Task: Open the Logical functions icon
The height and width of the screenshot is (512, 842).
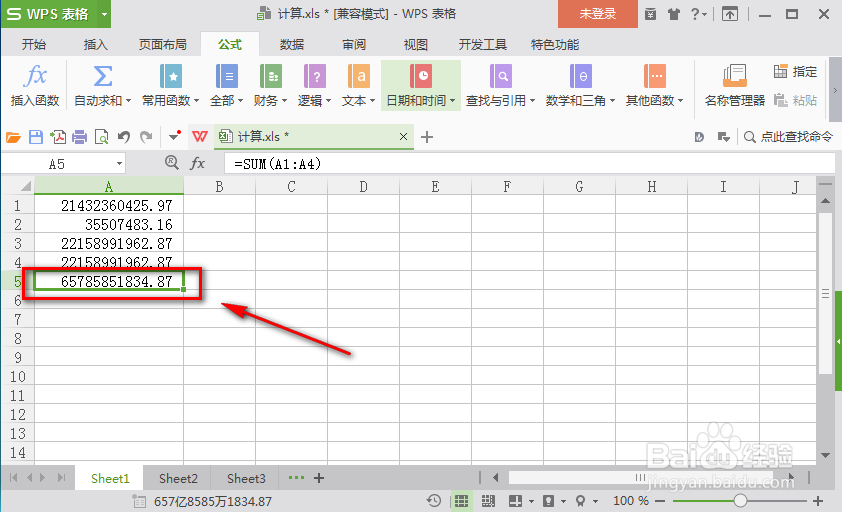Action: point(315,76)
